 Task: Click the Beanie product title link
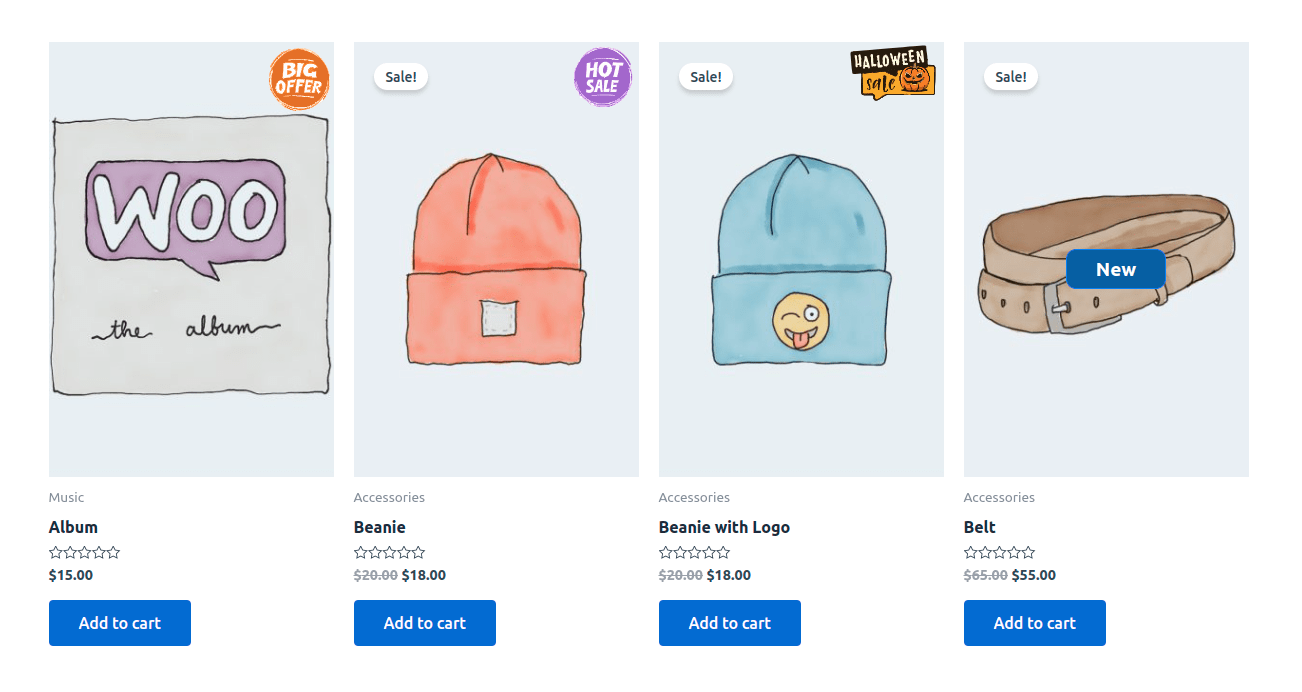tap(379, 527)
